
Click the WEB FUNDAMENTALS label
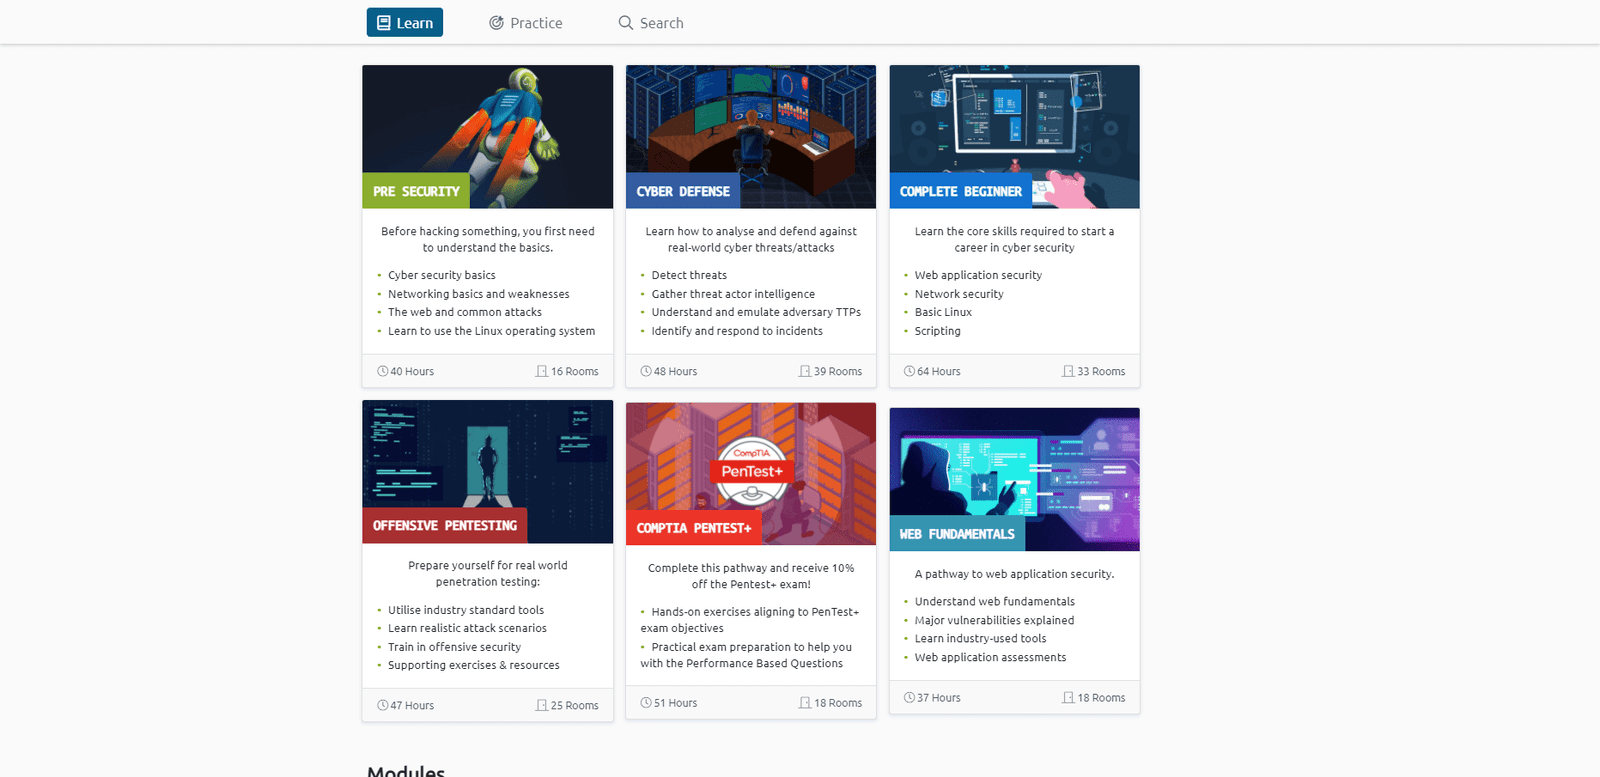(x=957, y=534)
